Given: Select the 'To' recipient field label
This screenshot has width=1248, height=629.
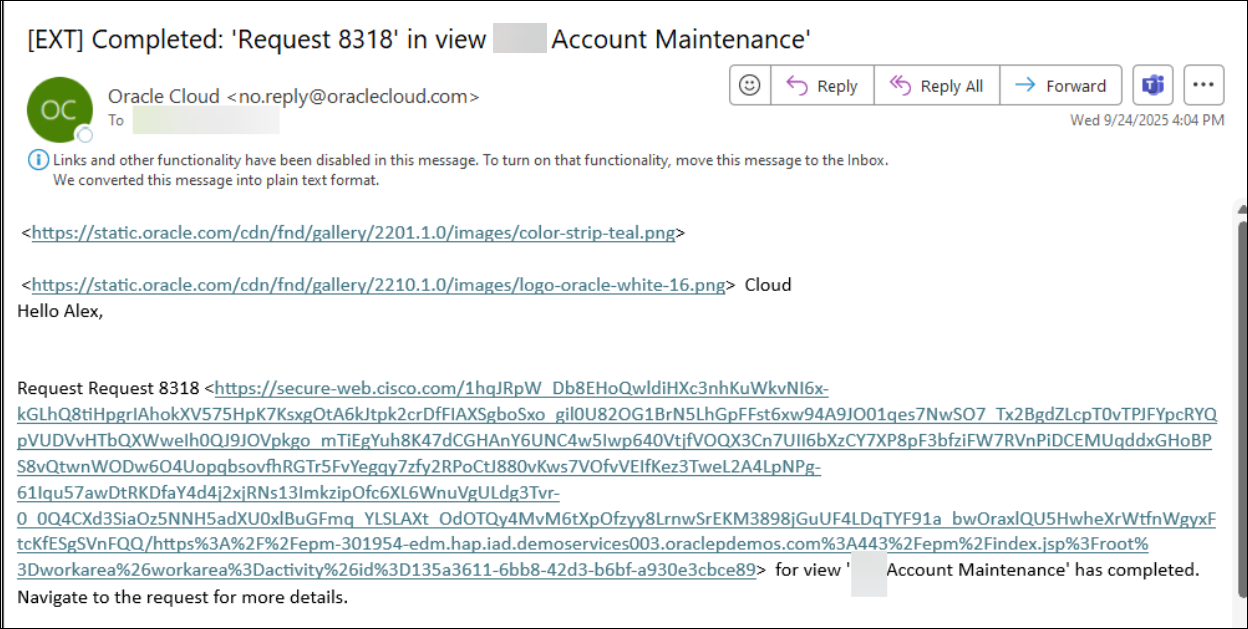Looking at the screenshot, I should click(x=116, y=120).
